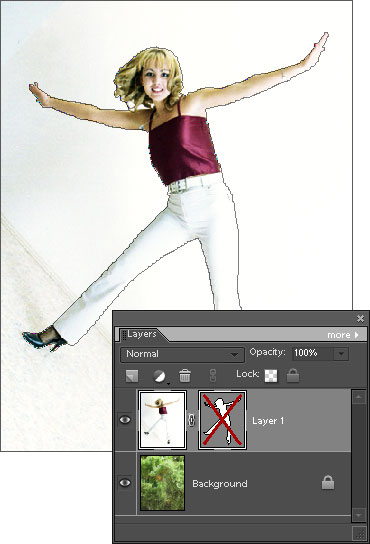
Task: Click the Opacity 100% value field
Action: [x=313, y=354]
